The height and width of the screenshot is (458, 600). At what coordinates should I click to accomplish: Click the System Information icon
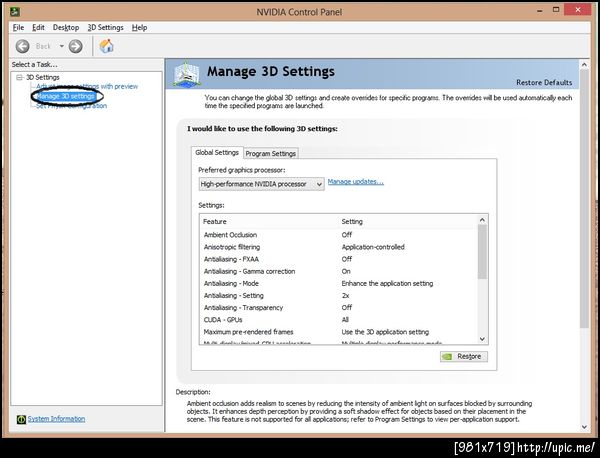21,419
